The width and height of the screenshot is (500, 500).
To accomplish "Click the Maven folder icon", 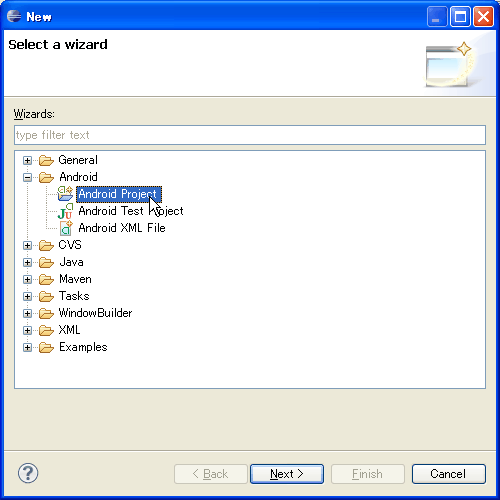I will 46,279.
